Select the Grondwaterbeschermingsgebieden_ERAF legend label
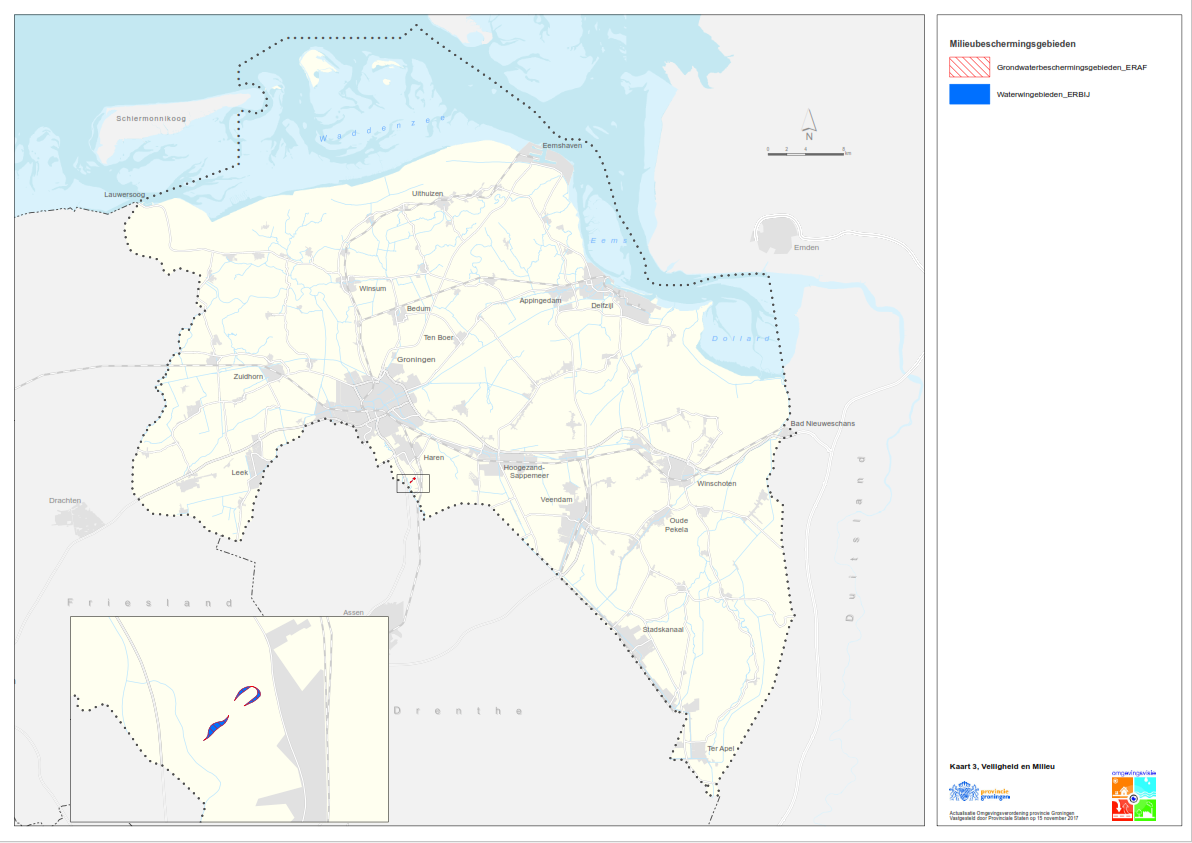Image resolution: width=1192 pixels, height=843 pixels. click(x=1056, y=68)
